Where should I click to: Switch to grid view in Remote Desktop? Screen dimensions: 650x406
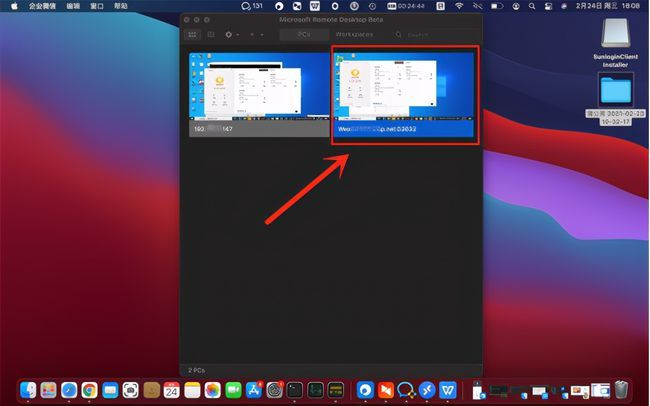point(192,34)
